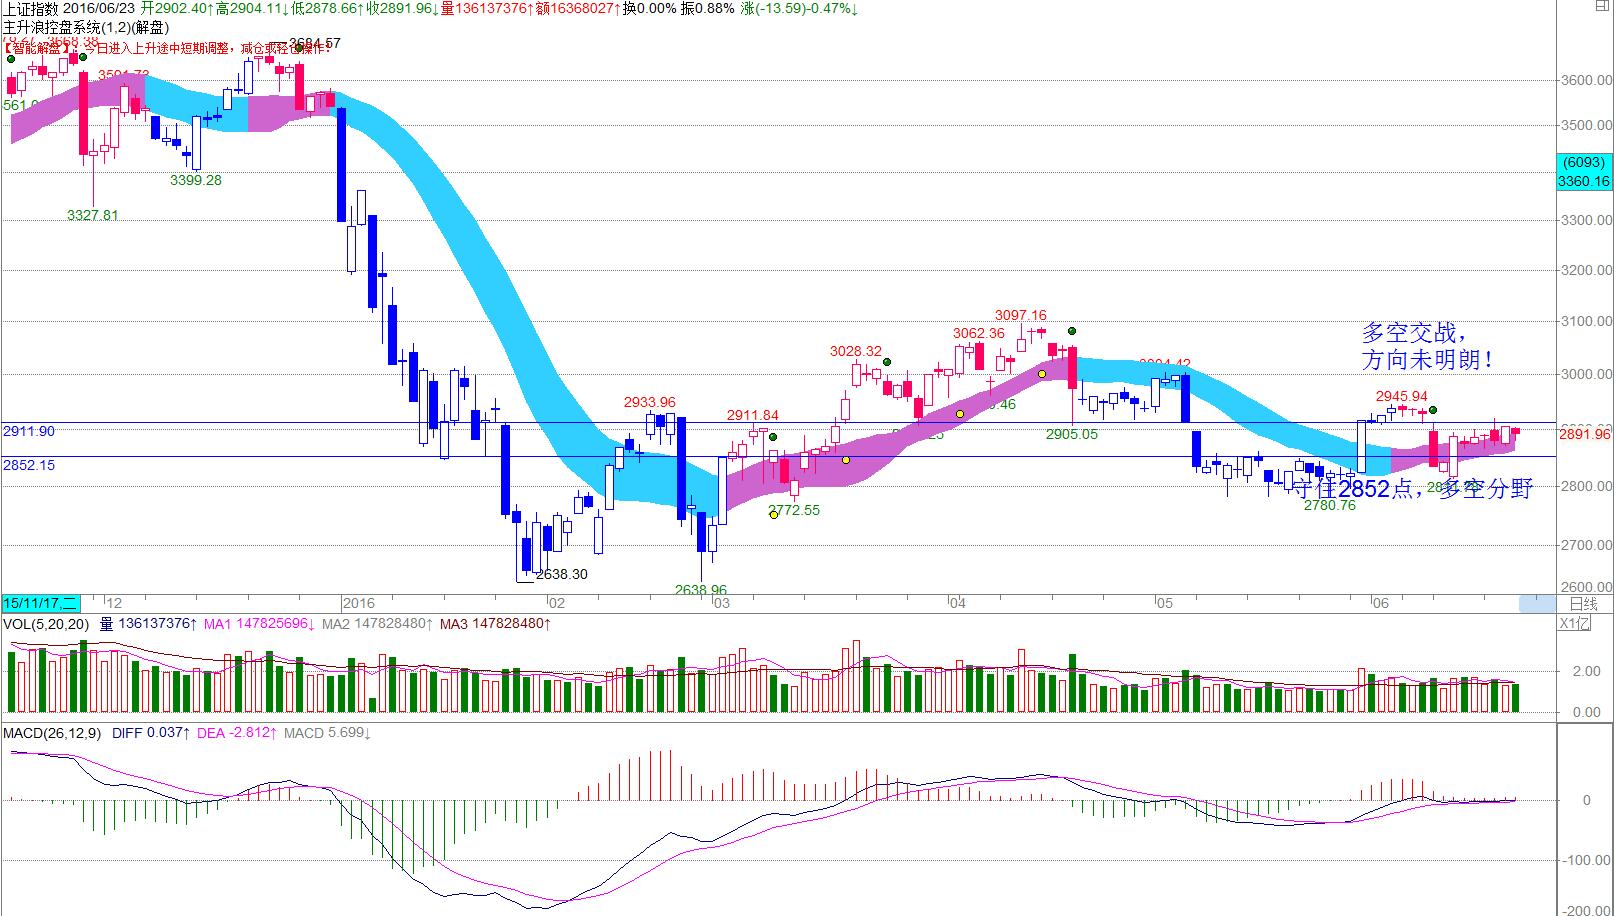The width and height of the screenshot is (1614, 916).
Task: Click the 06 month marker on the time axis
Action: 1381,603
